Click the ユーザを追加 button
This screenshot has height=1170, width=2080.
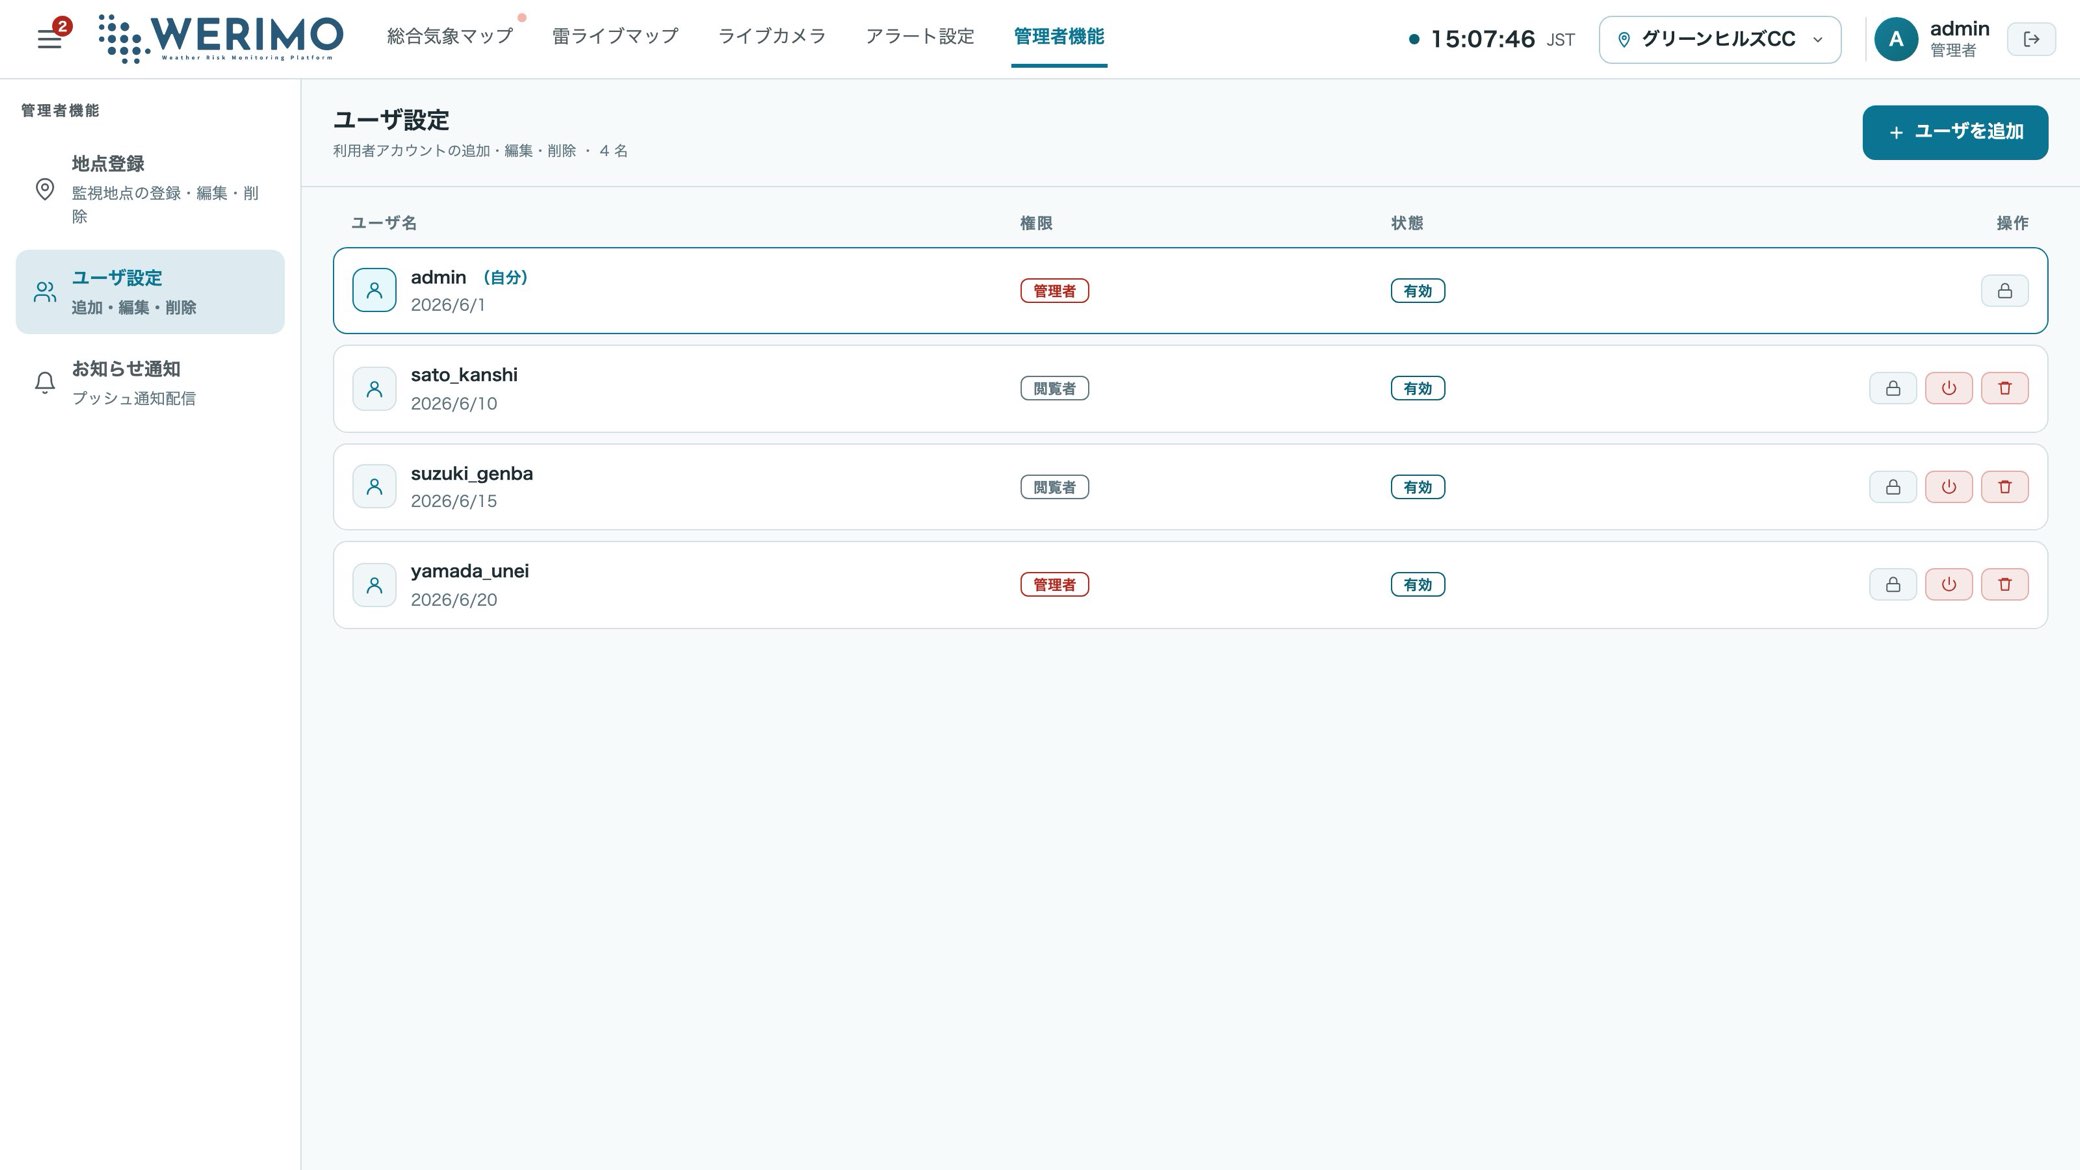click(x=1954, y=132)
